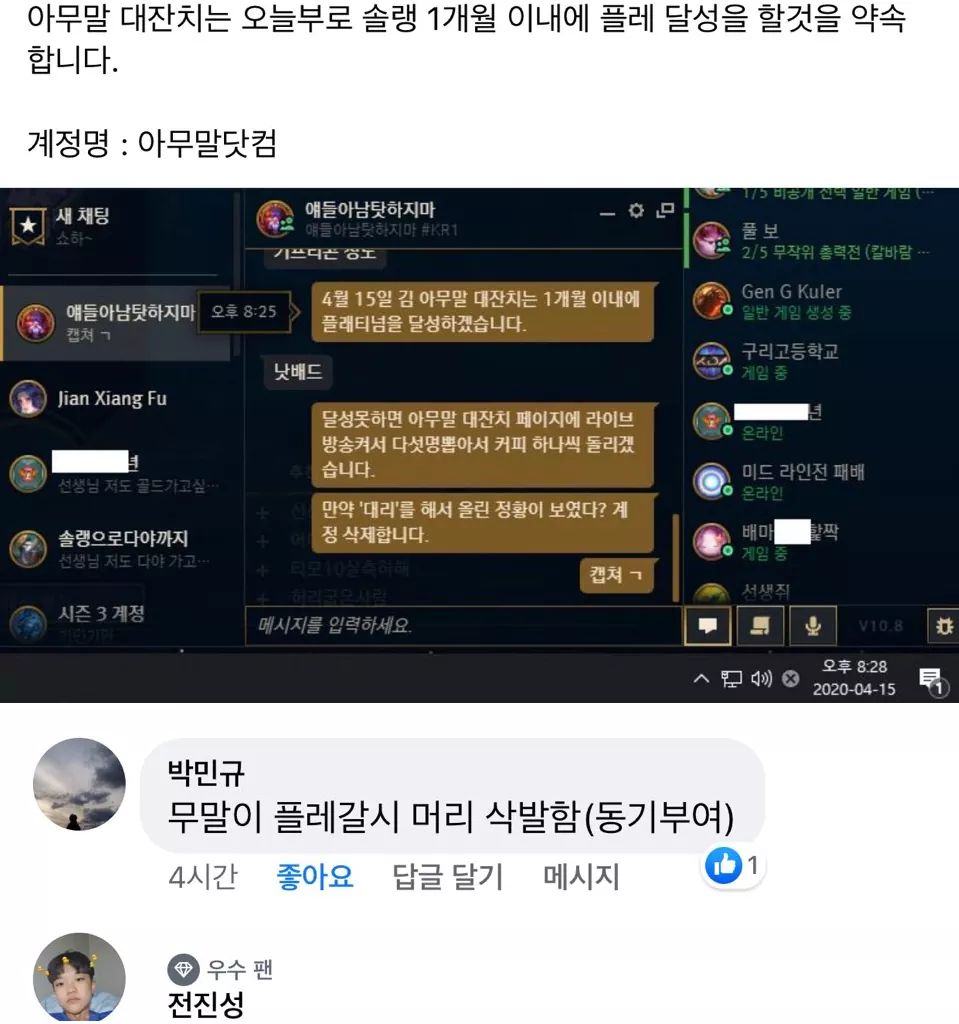The height and width of the screenshot is (1024, 959).
Task: Open the missions scroll icon
Action: (x=760, y=626)
